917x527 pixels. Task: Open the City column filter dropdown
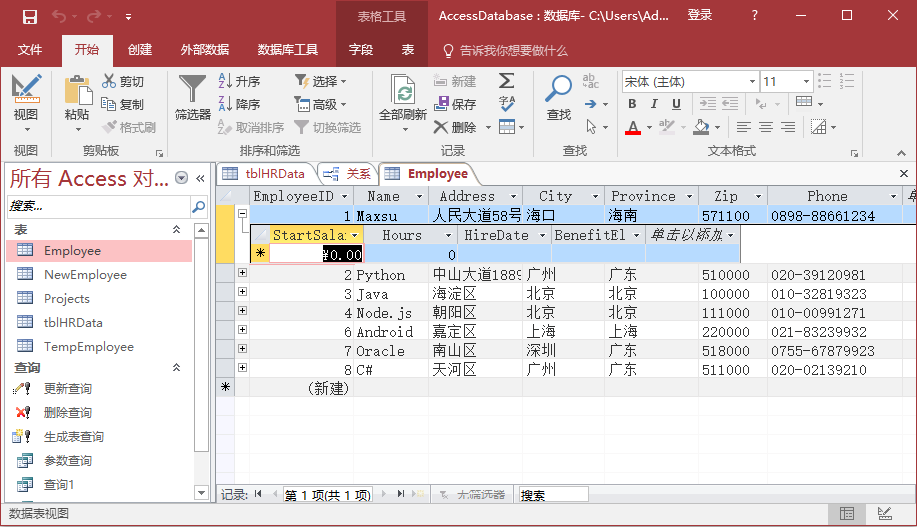point(595,197)
